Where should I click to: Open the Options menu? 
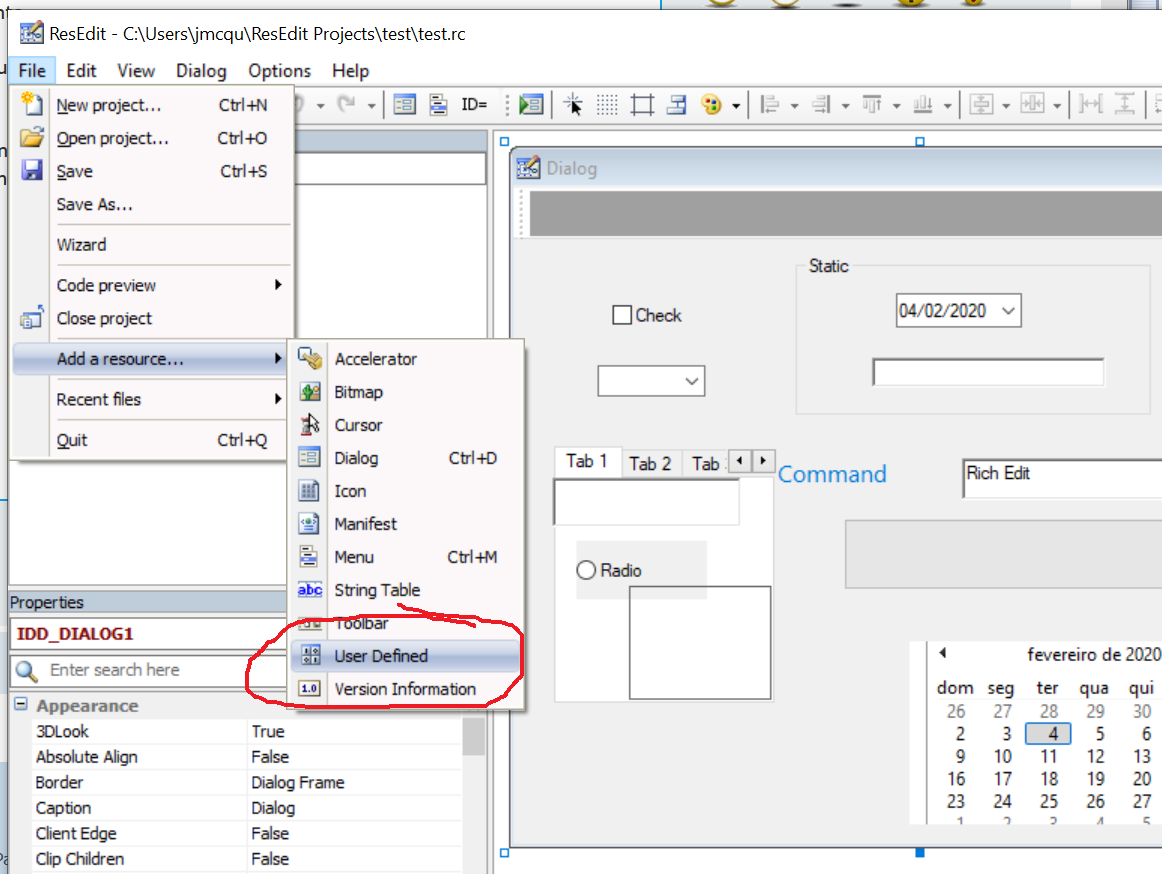coord(279,71)
